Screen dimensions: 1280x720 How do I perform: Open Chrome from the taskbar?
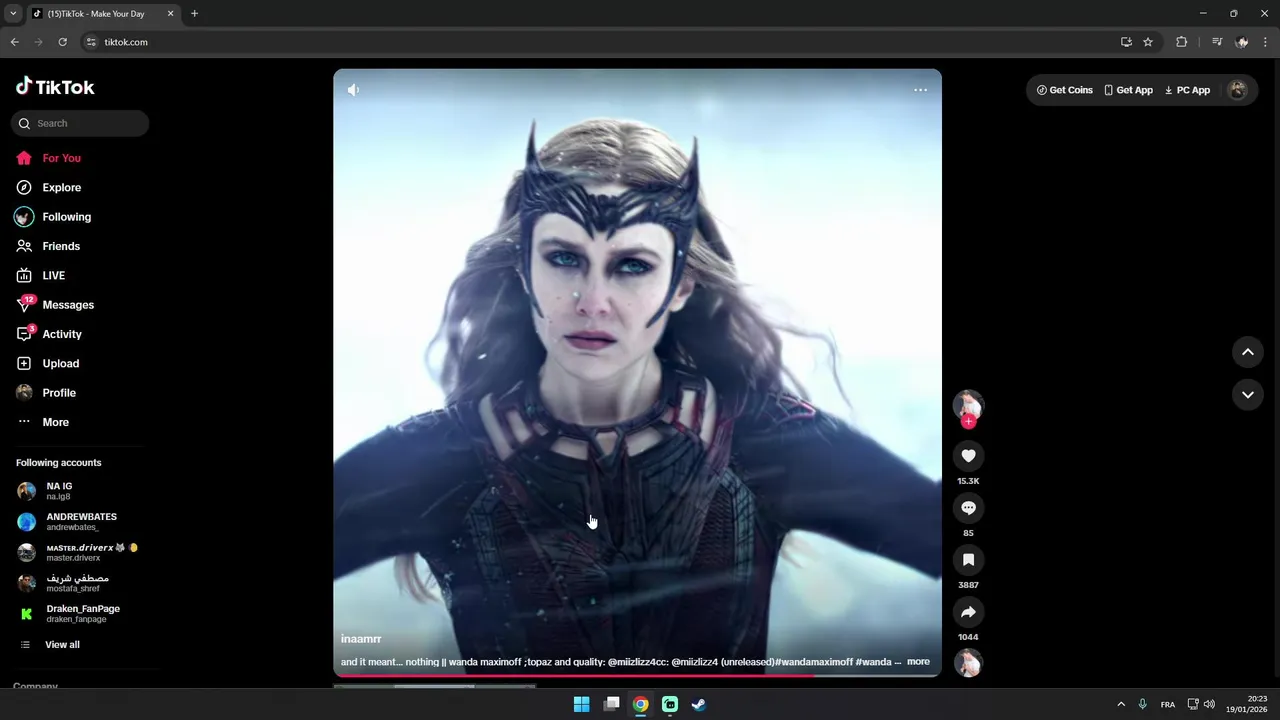click(x=640, y=704)
